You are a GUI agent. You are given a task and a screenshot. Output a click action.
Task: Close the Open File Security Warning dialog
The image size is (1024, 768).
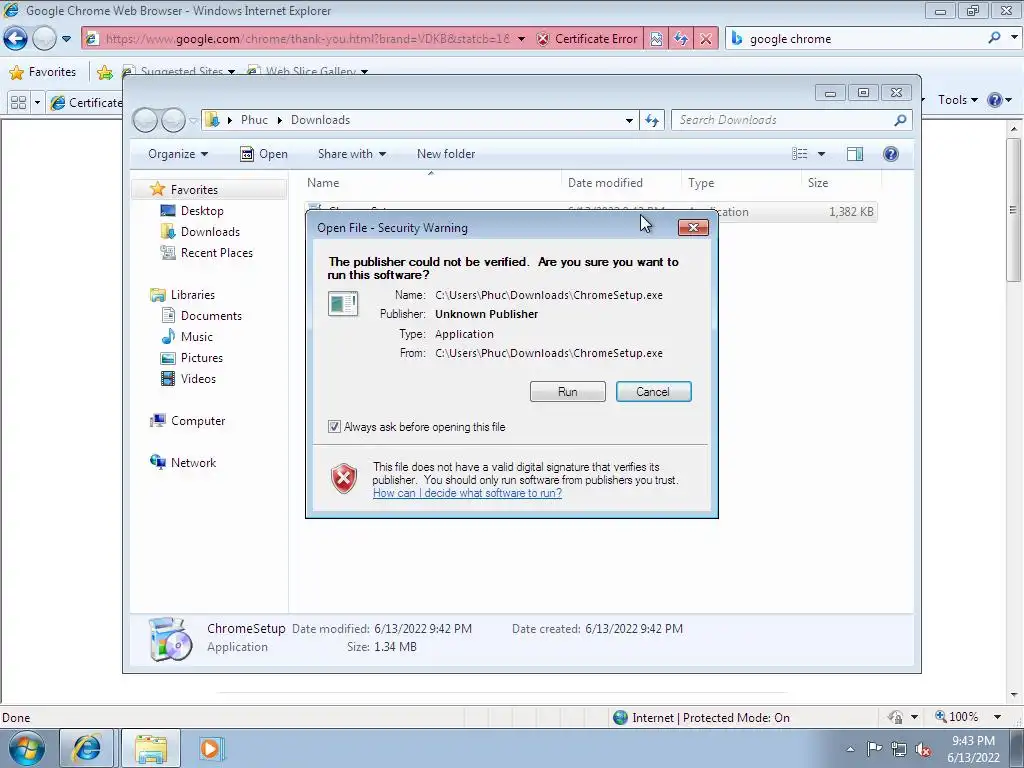coord(693,227)
